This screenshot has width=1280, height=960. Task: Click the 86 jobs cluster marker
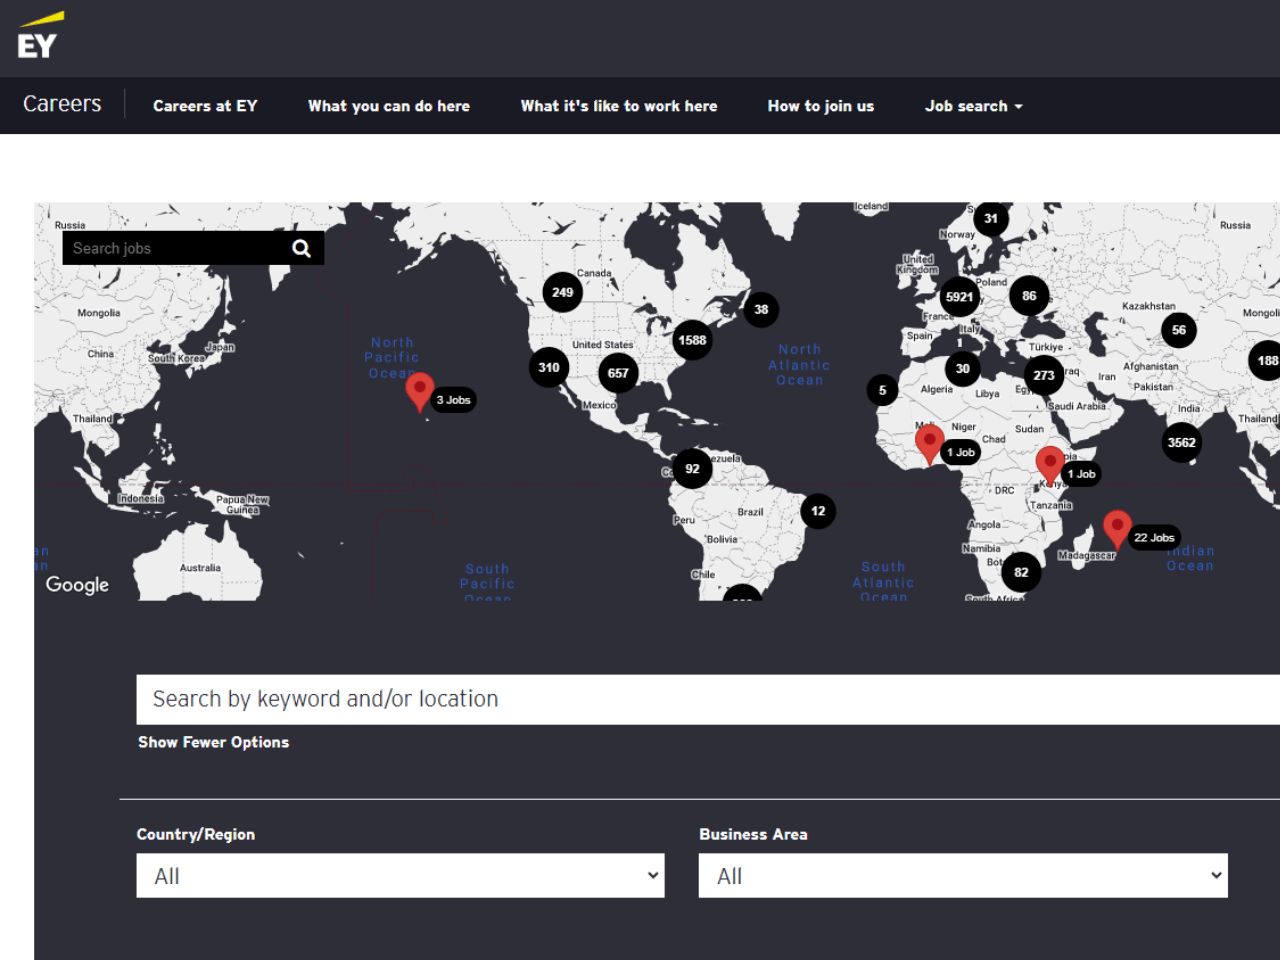point(1029,295)
